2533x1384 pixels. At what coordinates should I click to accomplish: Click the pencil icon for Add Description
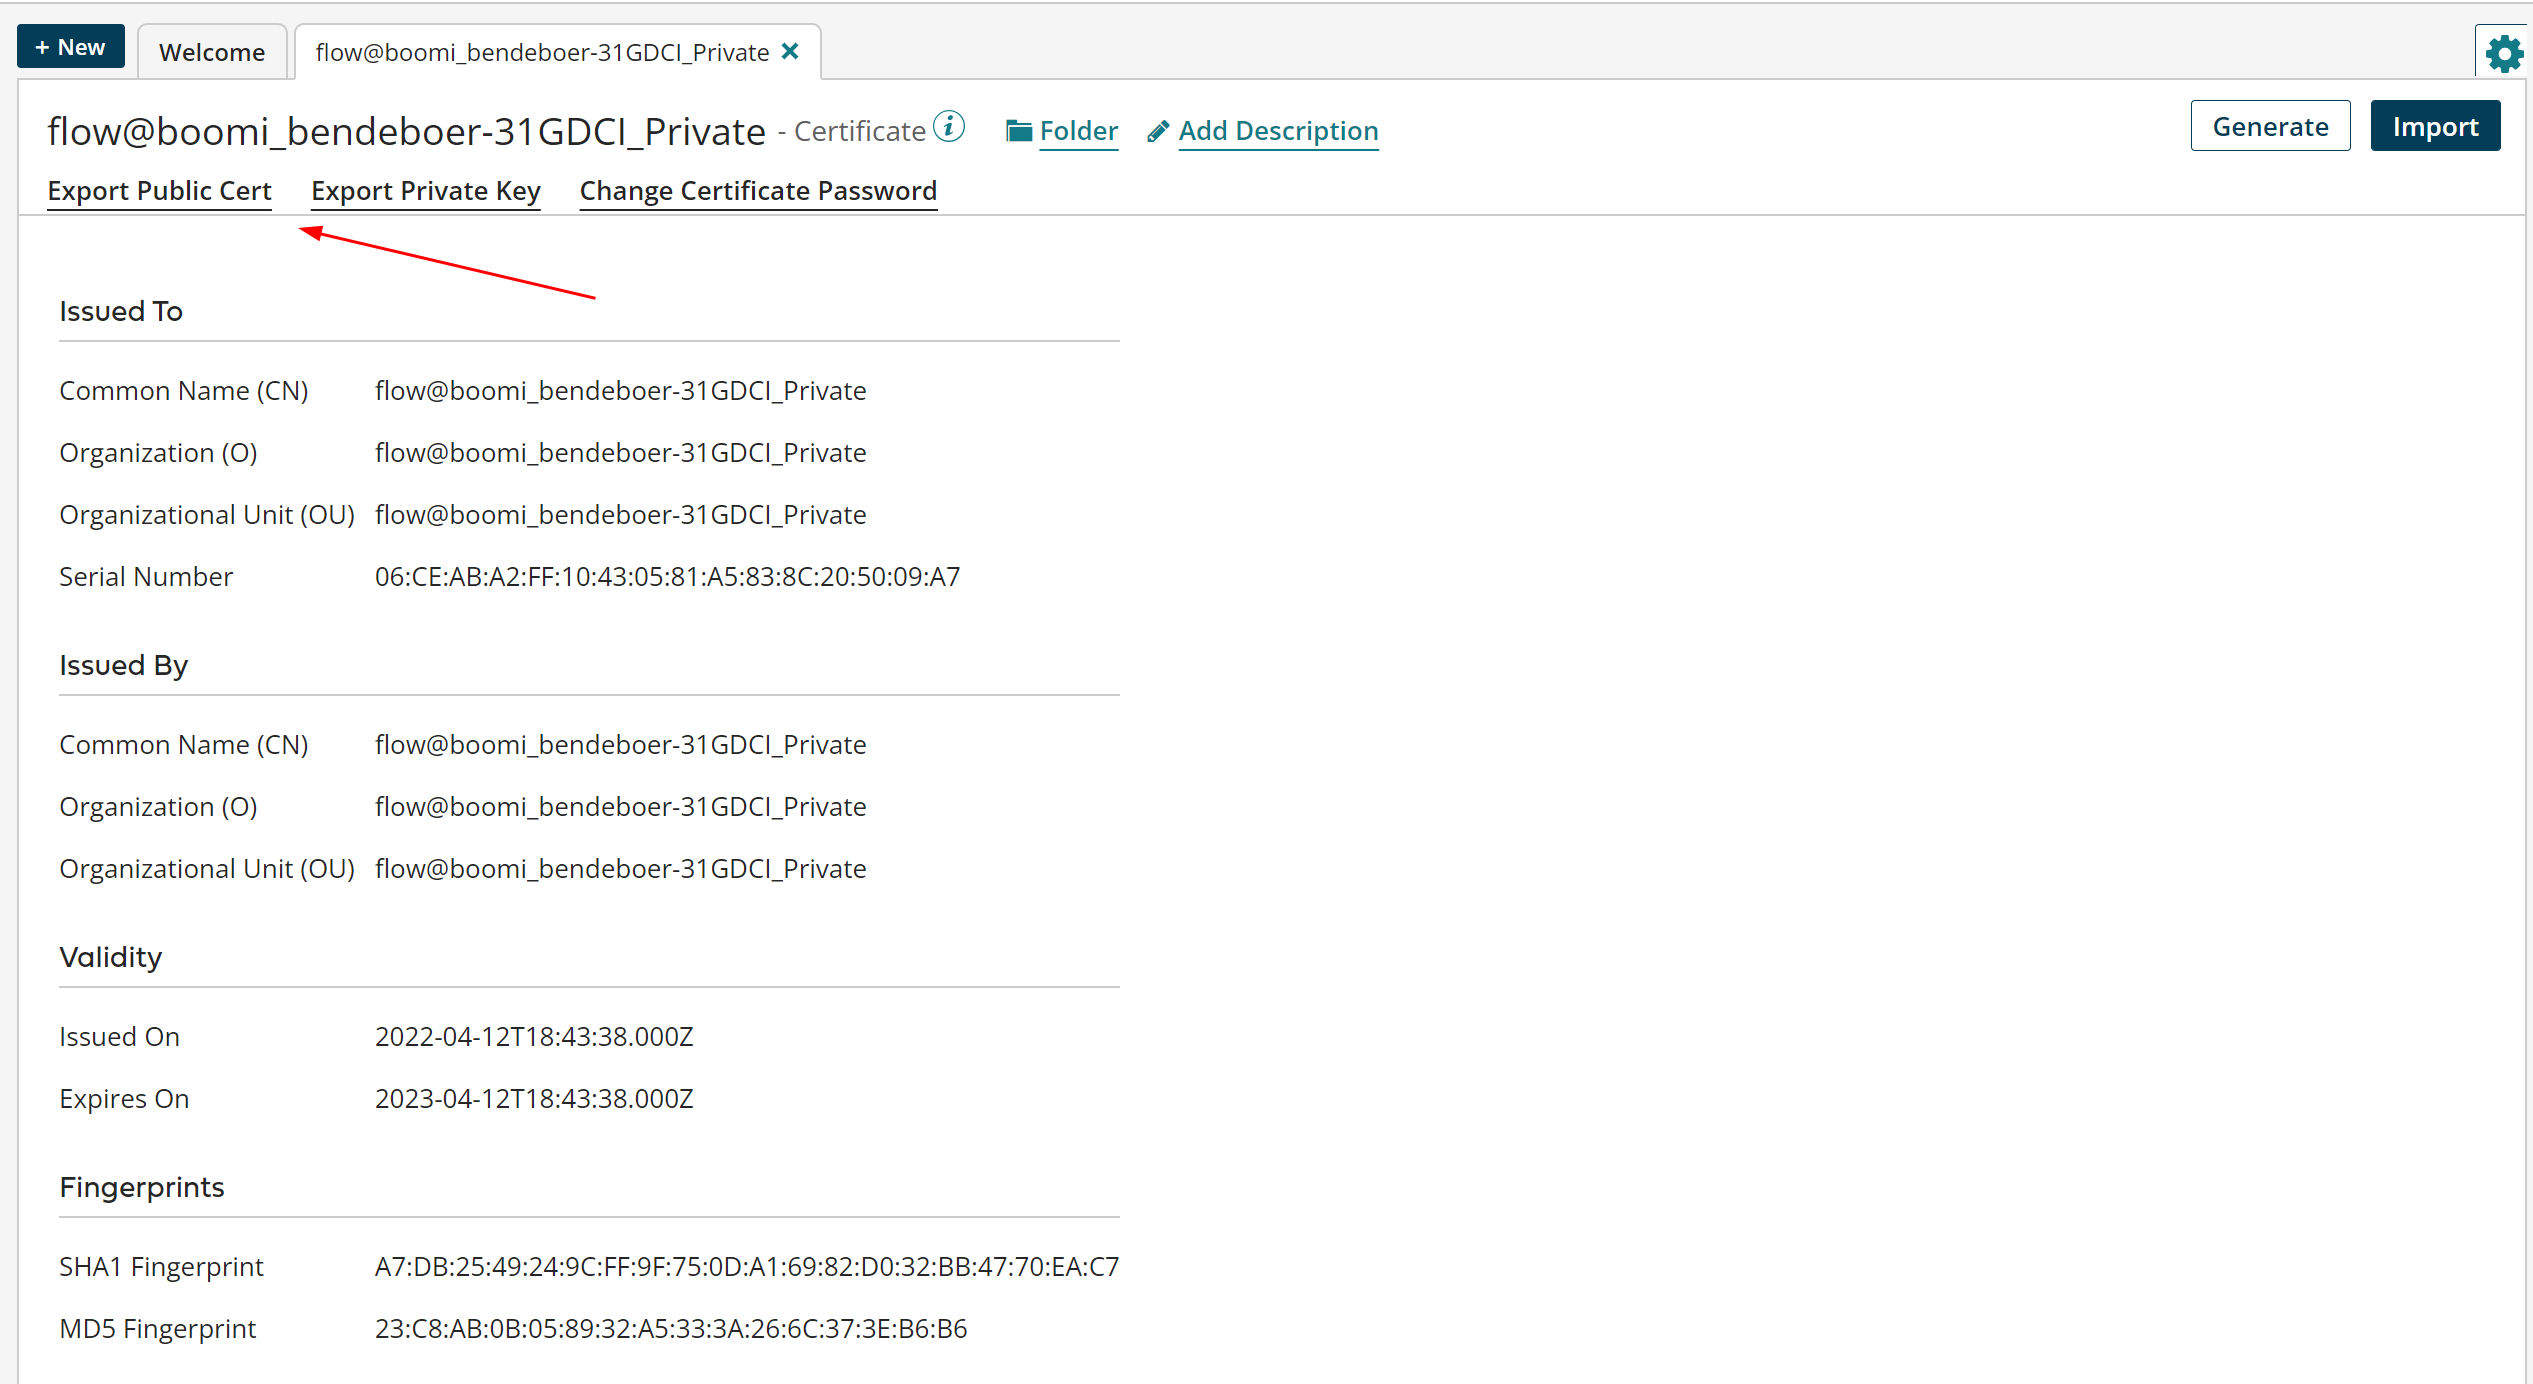[x=1158, y=130]
